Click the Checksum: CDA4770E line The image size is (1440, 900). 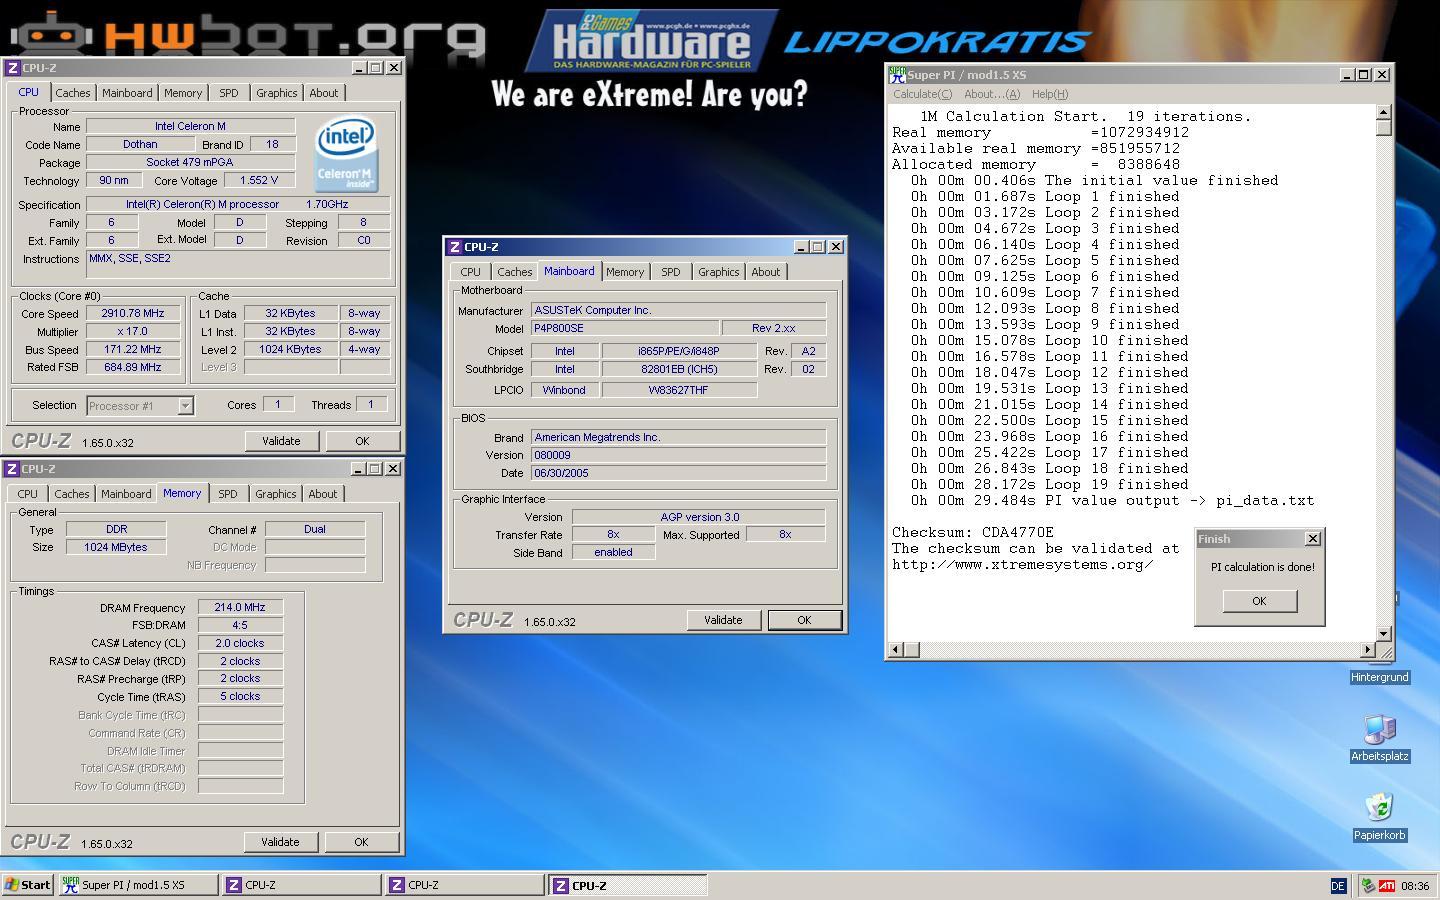tap(973, 532)
